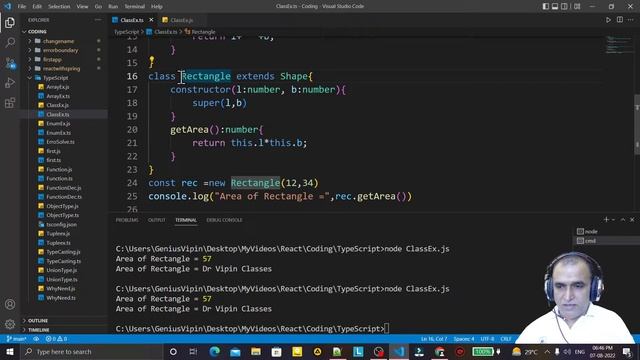The height and width of the screenshot is (360, 640).
Task: Open Microsoft Edge from the taskbar
Action: coord(214,351)
